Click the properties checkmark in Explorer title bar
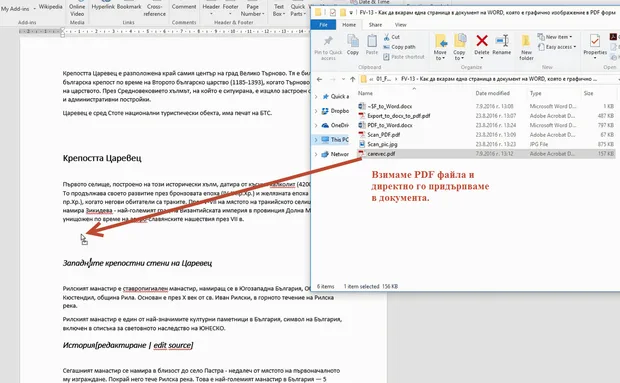The width and height of the screenshot is (620, 383). pos(333,13)
